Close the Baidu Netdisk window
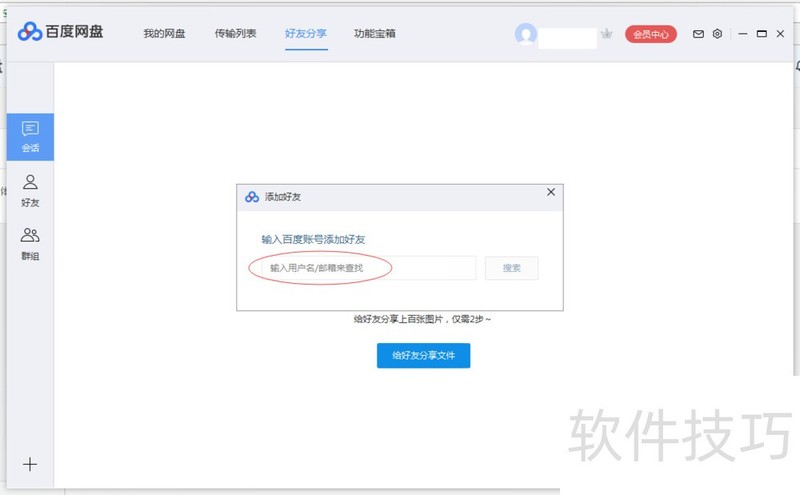This screenshot has height=495, width=800. click(780, 34)
